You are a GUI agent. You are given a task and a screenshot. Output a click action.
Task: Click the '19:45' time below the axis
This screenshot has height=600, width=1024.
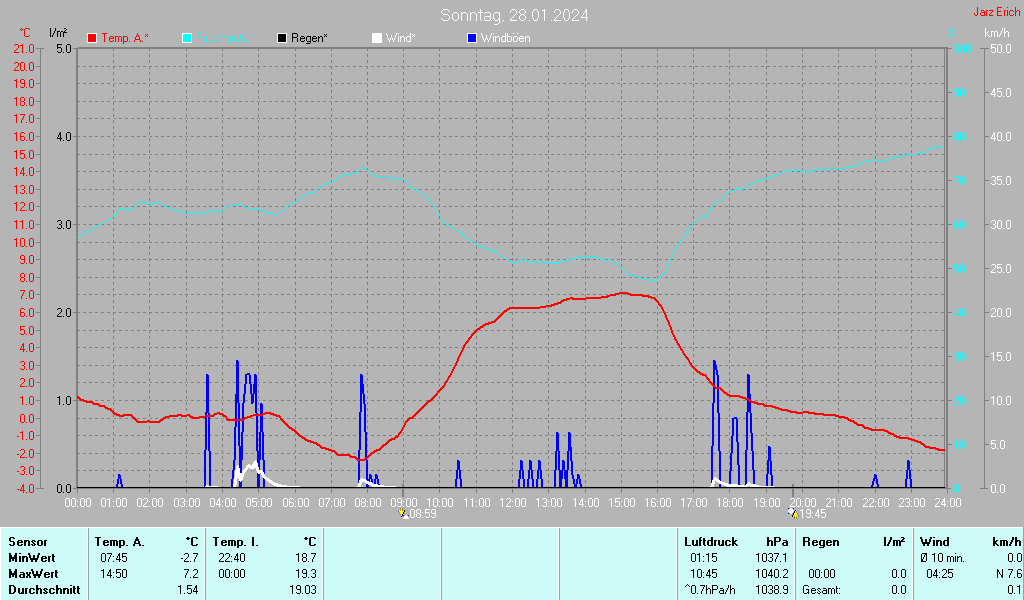click(x=813, y=514)
